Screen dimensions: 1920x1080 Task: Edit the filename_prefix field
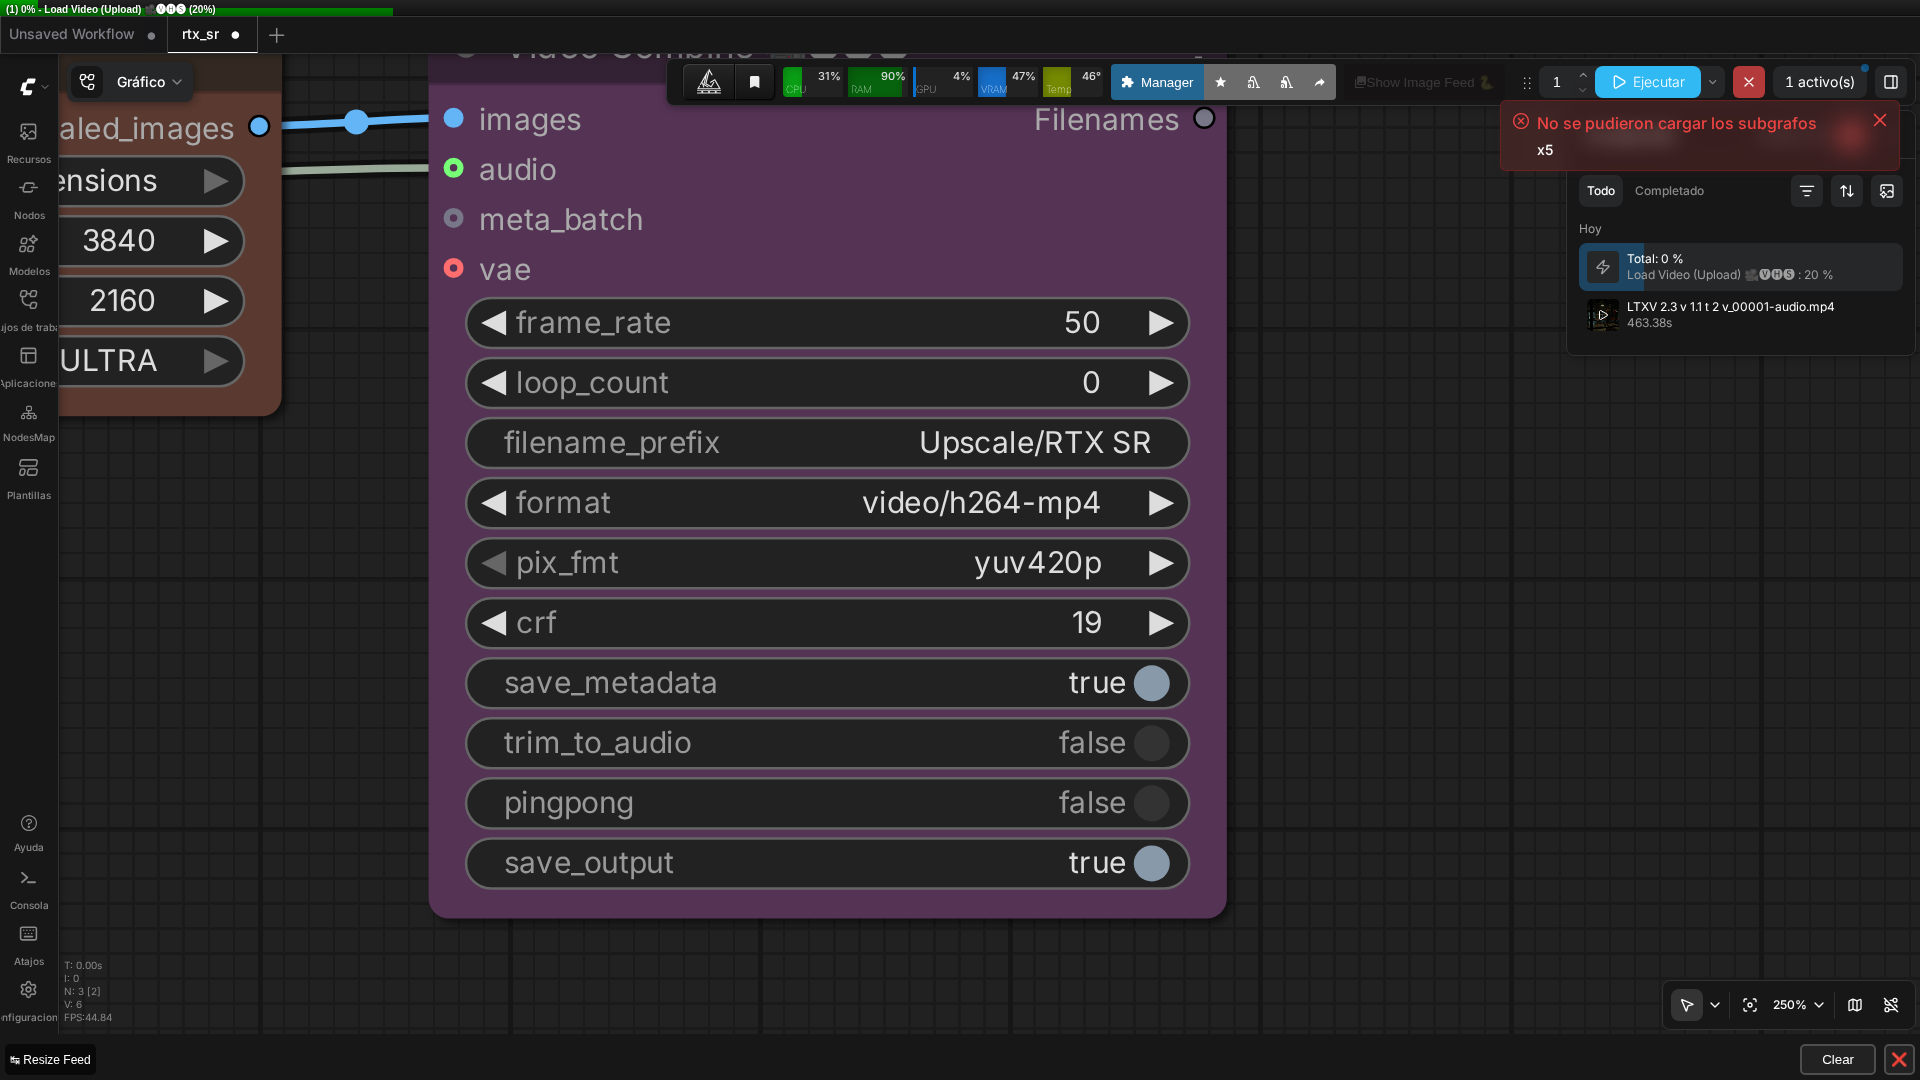pyautogui.click(x=827, y=443)
